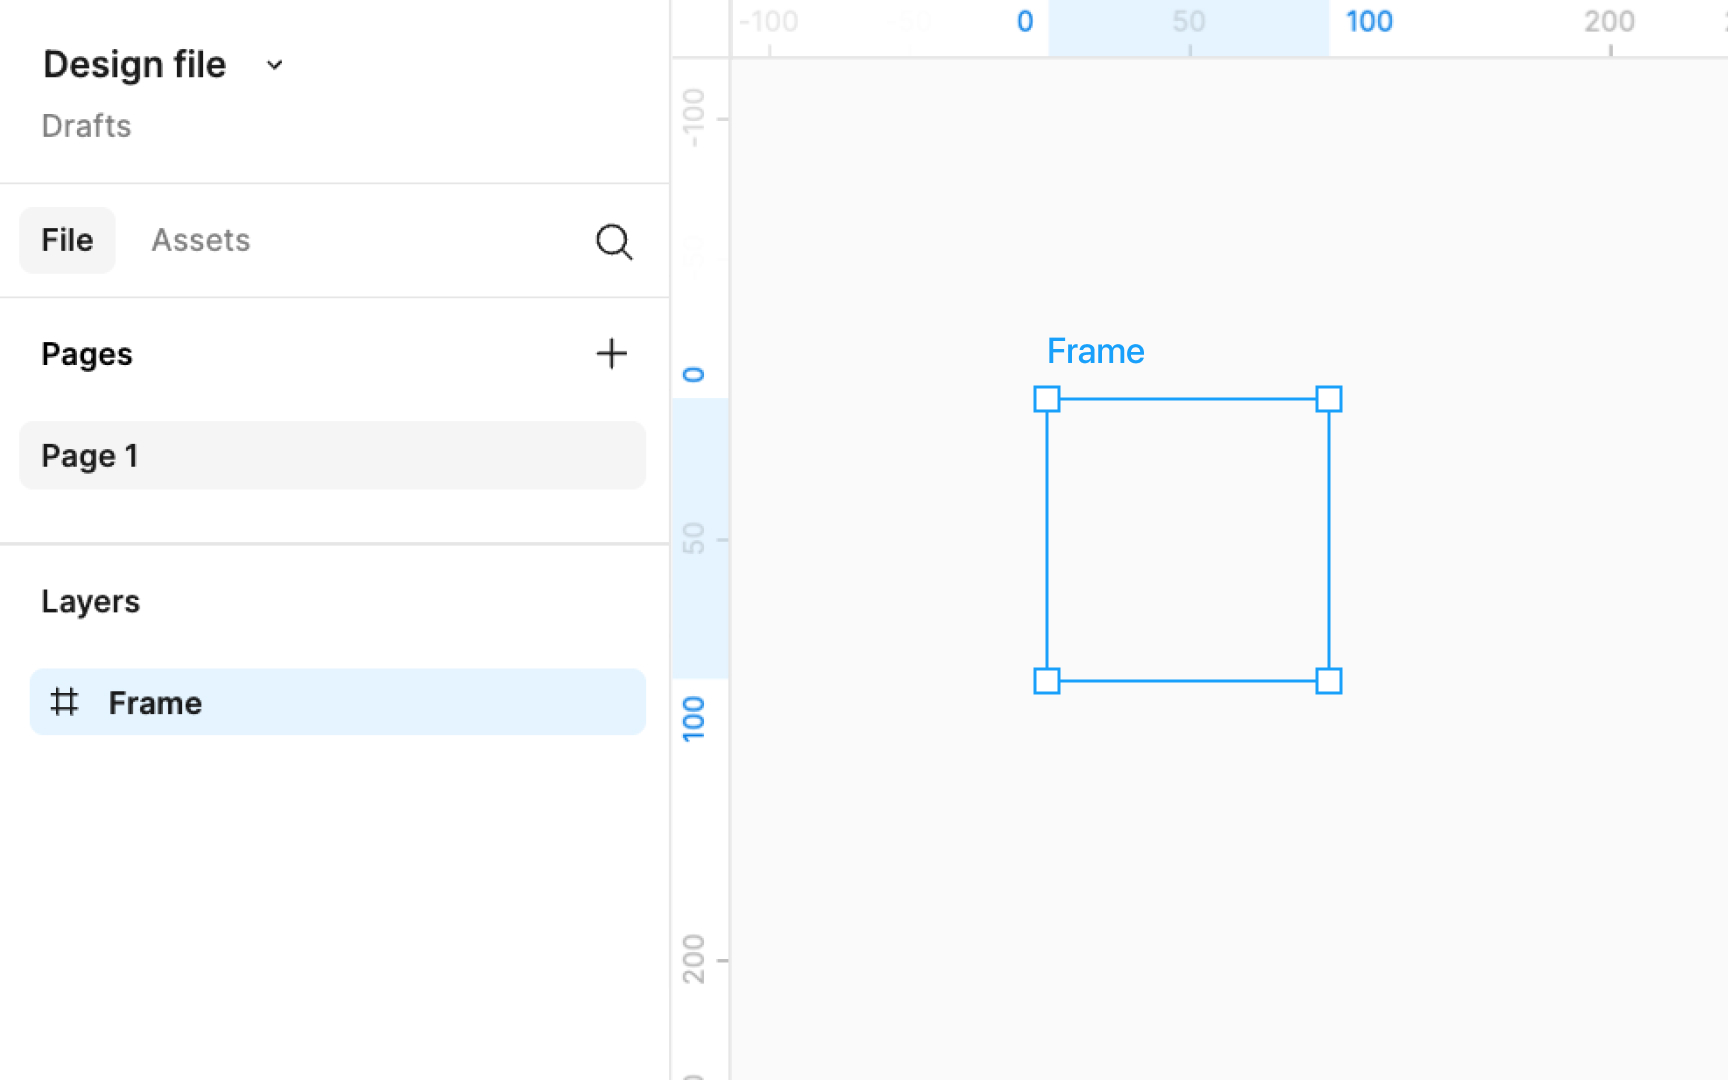The width and height of the screenshot is (1728, 1080).
Task: Click inside the selected Frame on canvas
Action: pos(1187,540)
